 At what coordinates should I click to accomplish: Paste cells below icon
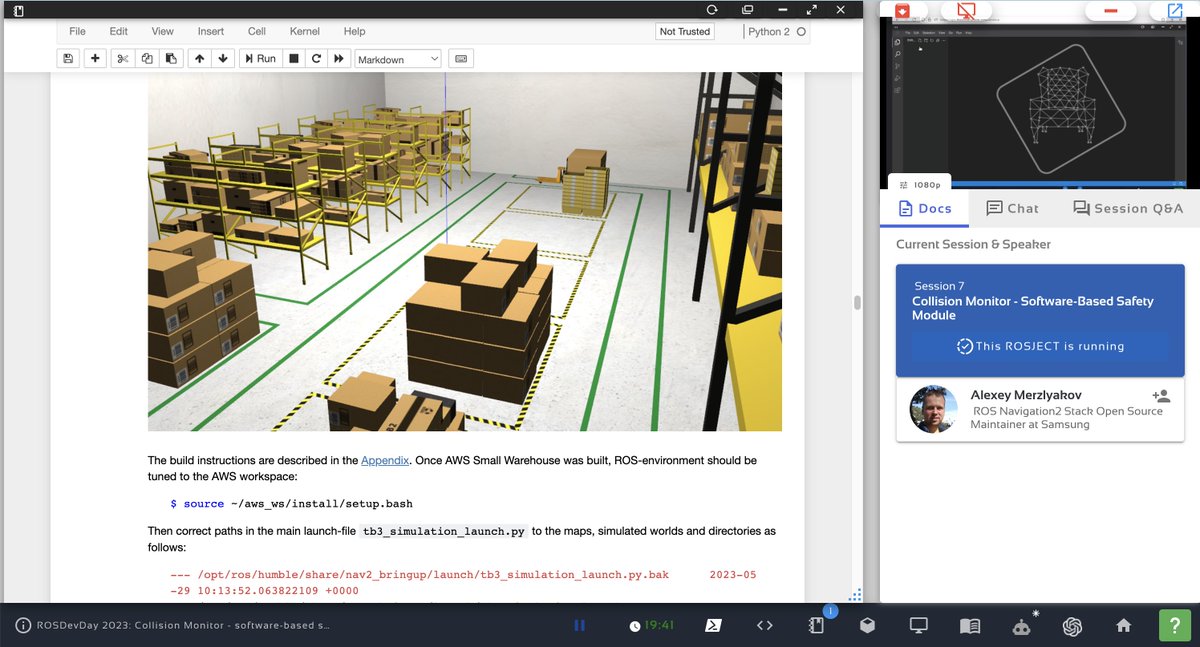171,59
